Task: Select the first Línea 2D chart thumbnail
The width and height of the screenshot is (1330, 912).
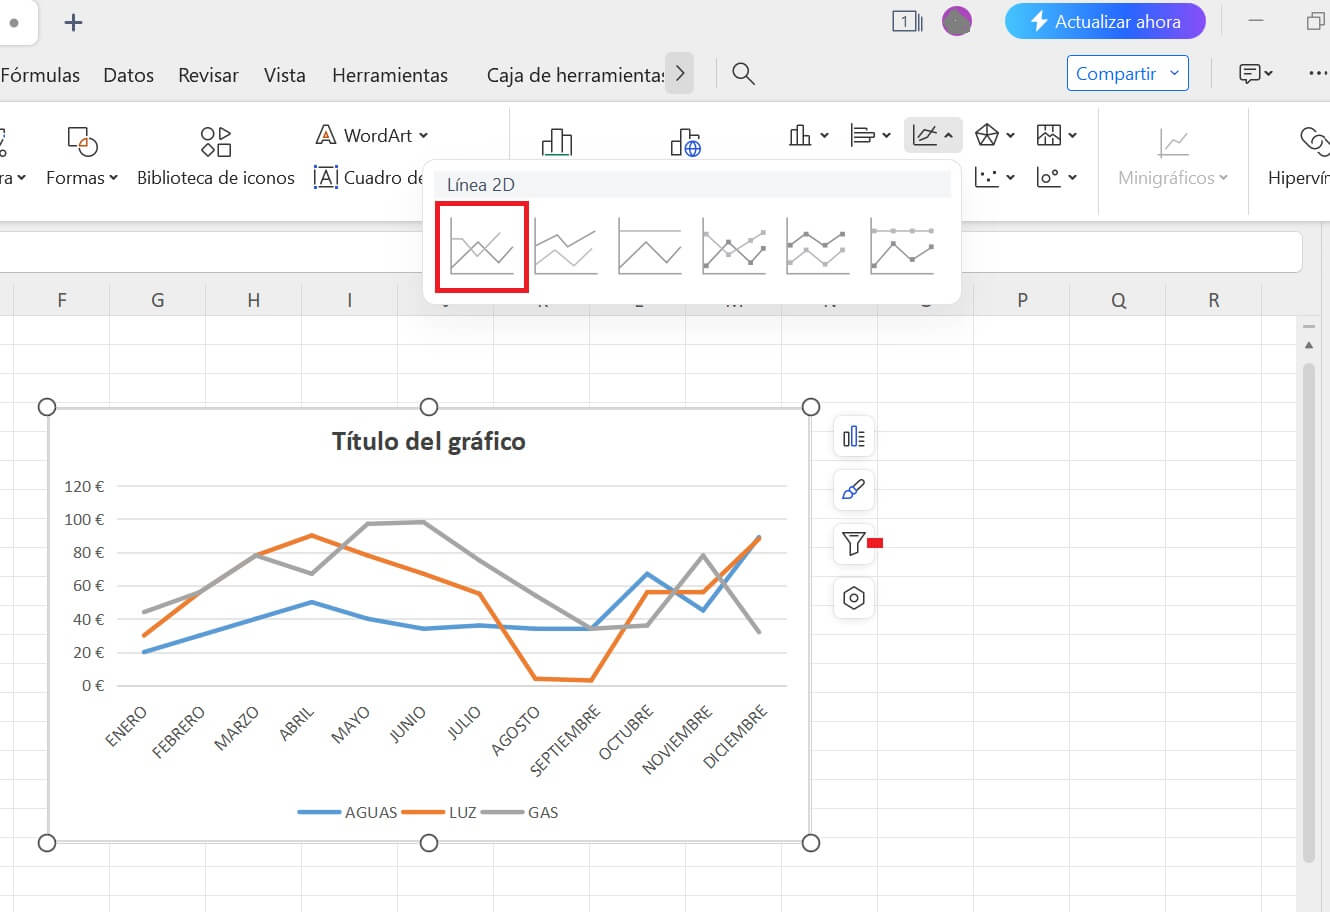Action: pyautogui.click(x=481, y=246)
